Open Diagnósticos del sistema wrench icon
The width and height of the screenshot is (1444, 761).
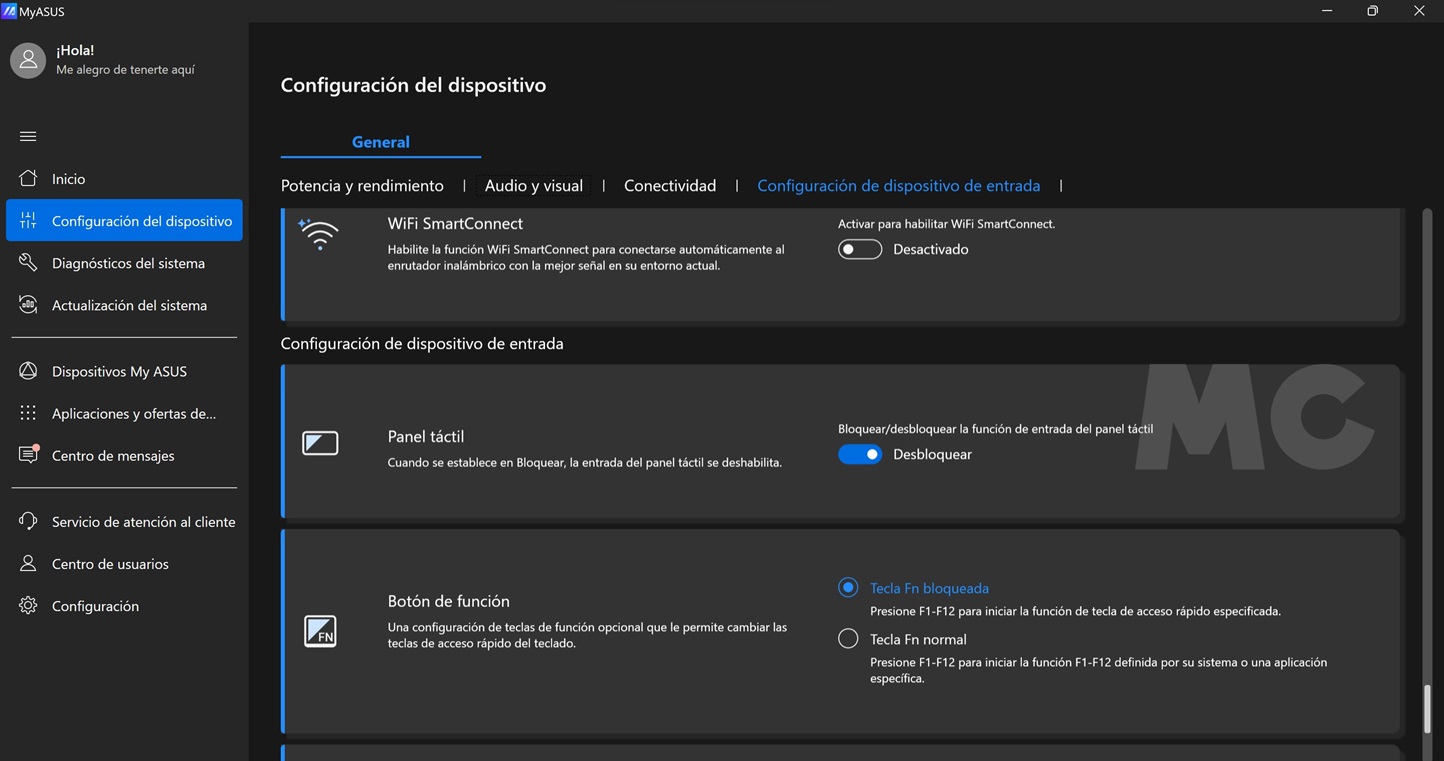pyautogui.click(x=28, y=263)
